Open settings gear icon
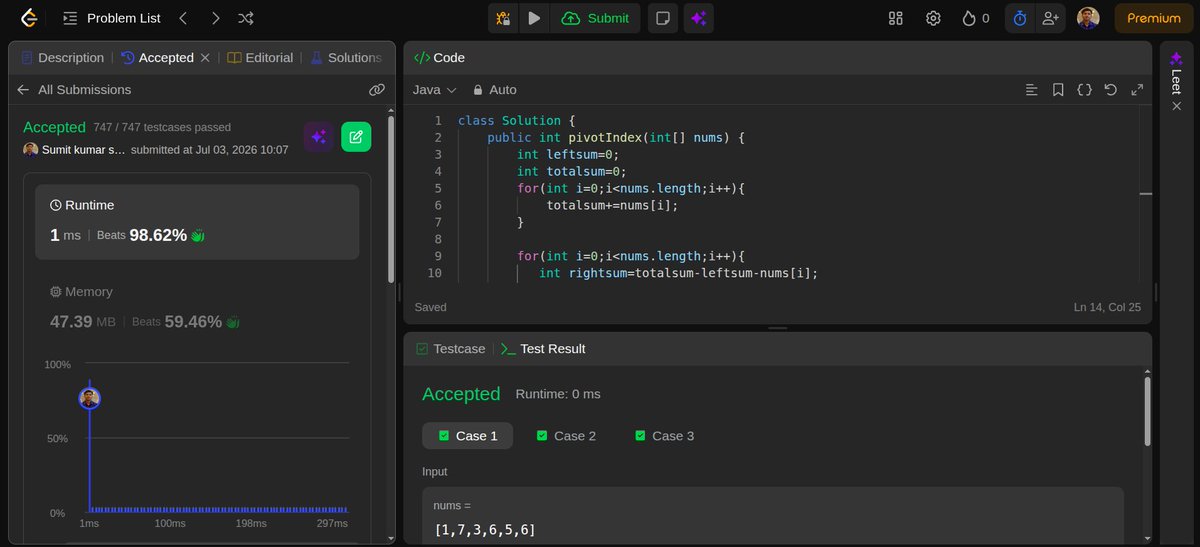Image resolution: width=1200 pixels, height=547 pixels. pyautogui.click(x=933, y=18)
